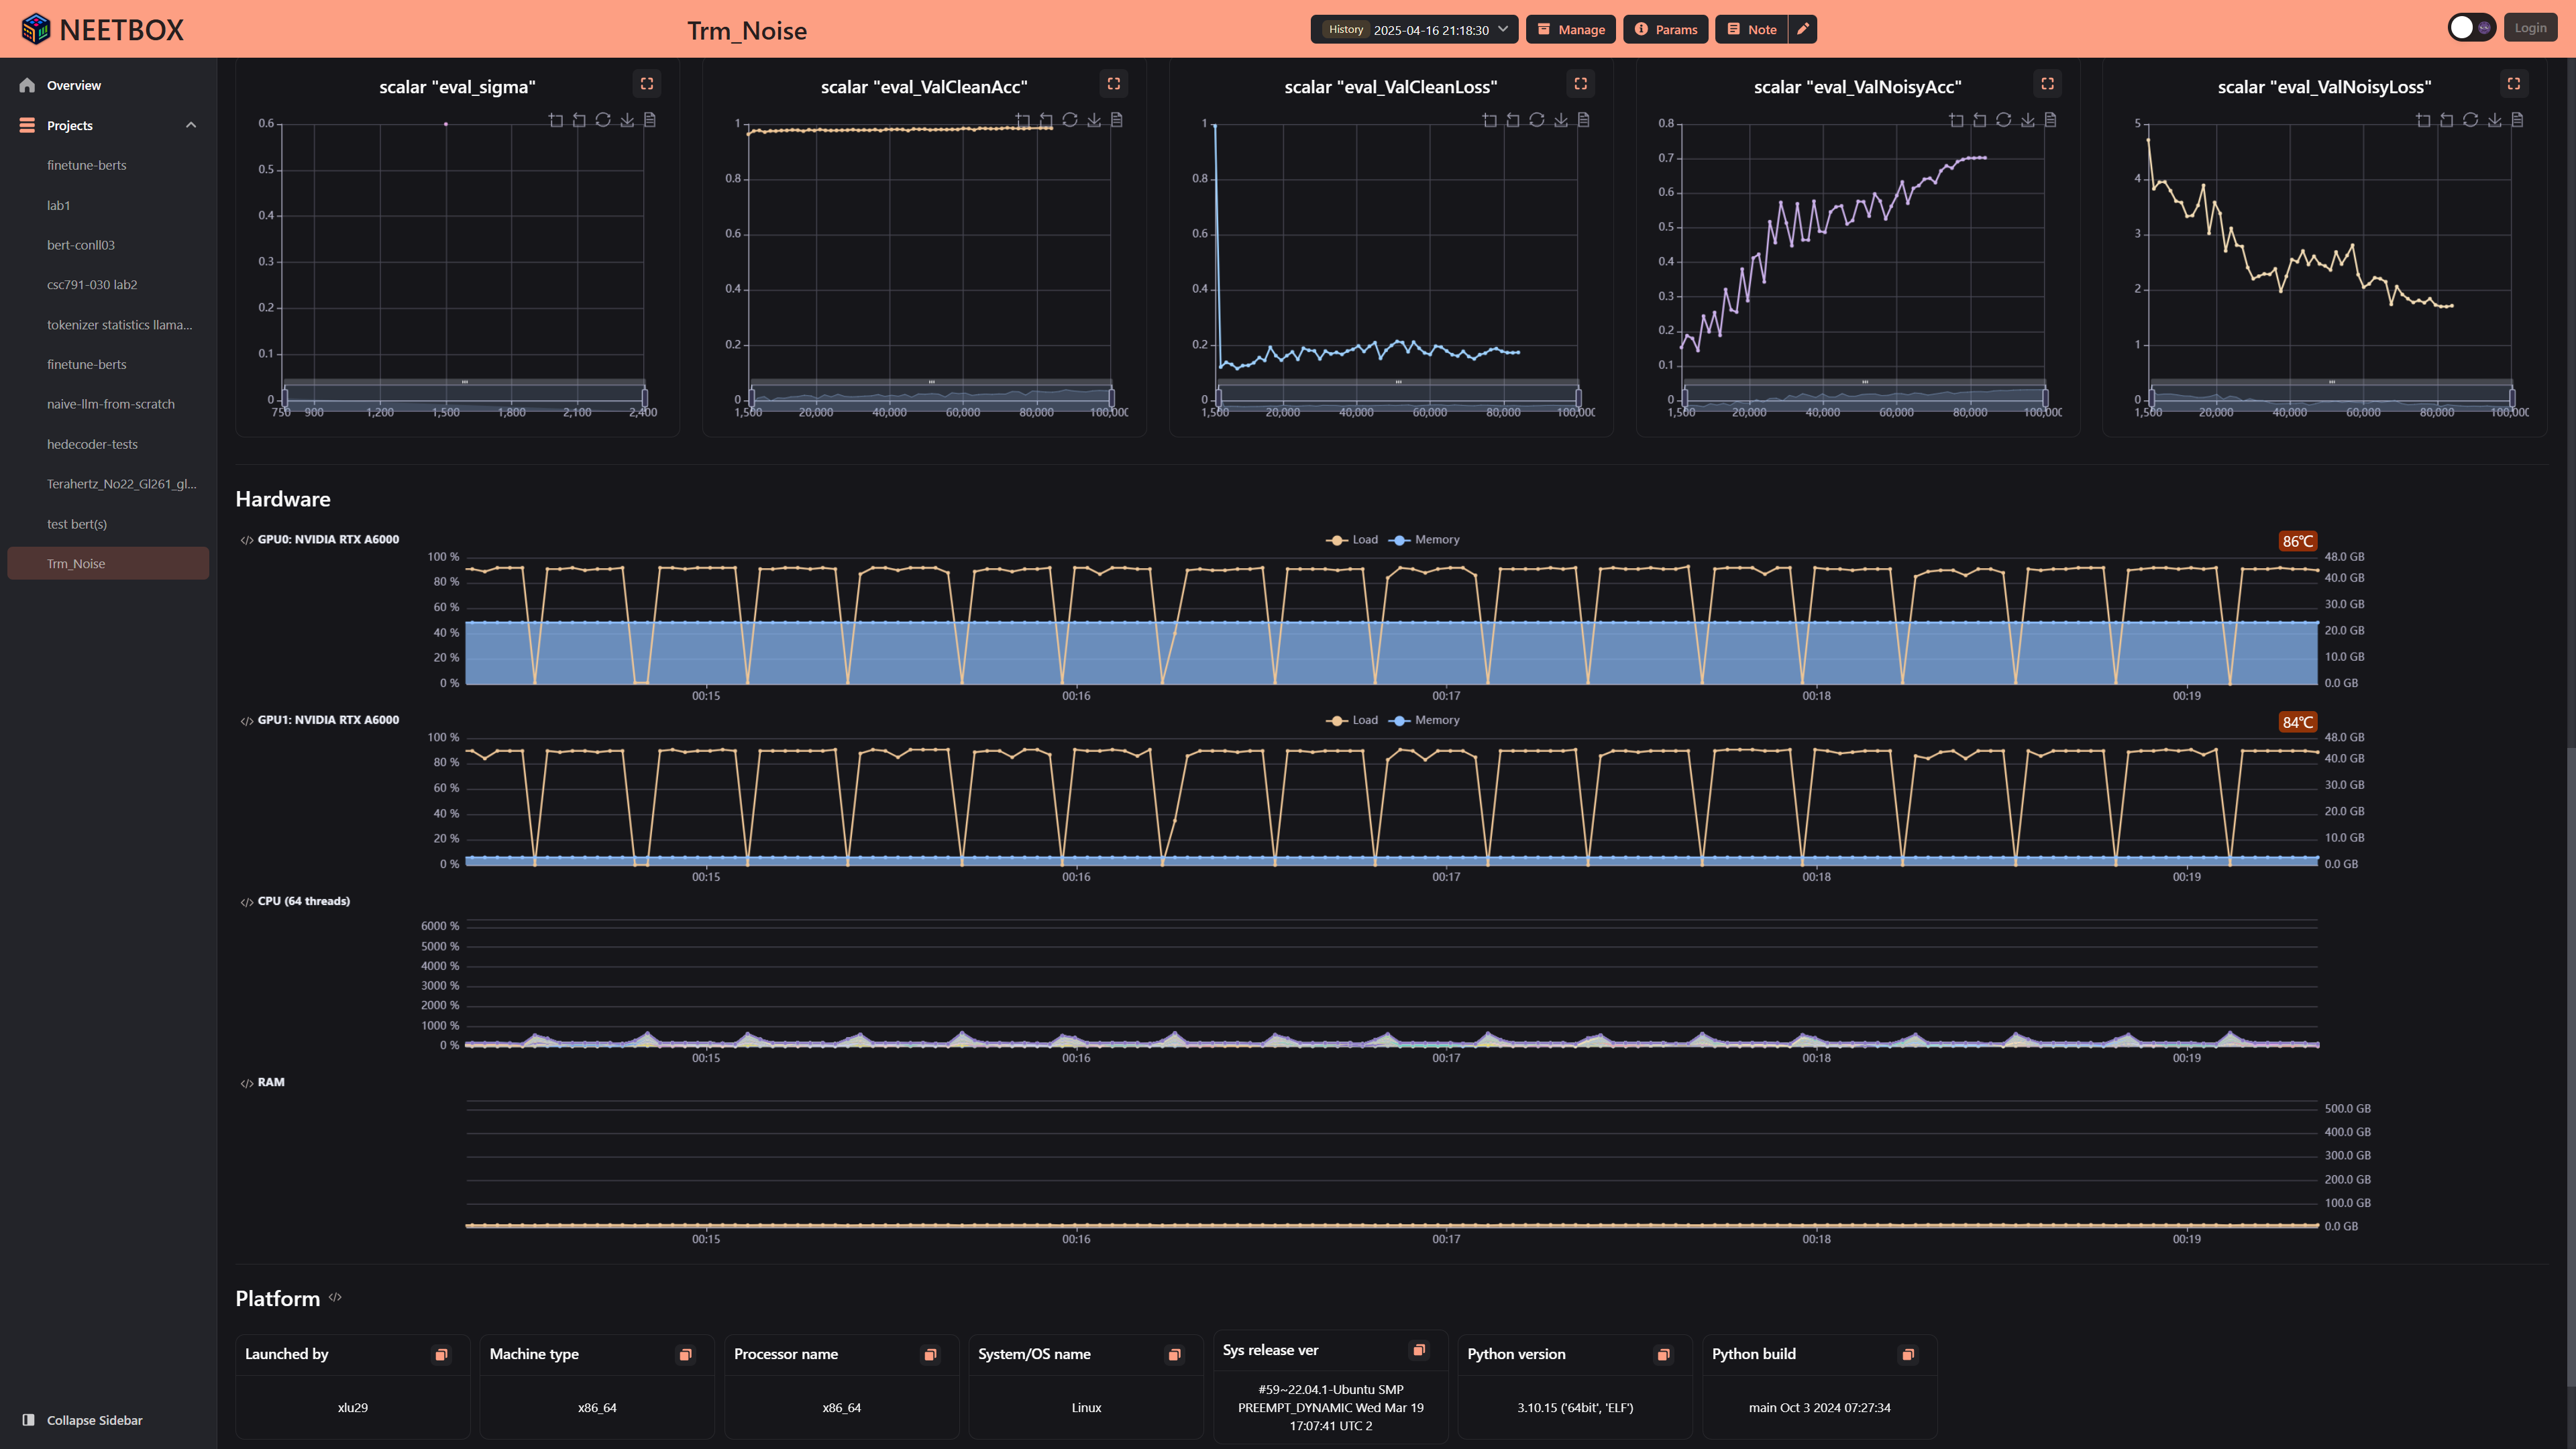Select the naive-llm-from-scratch project

(110, 404)
